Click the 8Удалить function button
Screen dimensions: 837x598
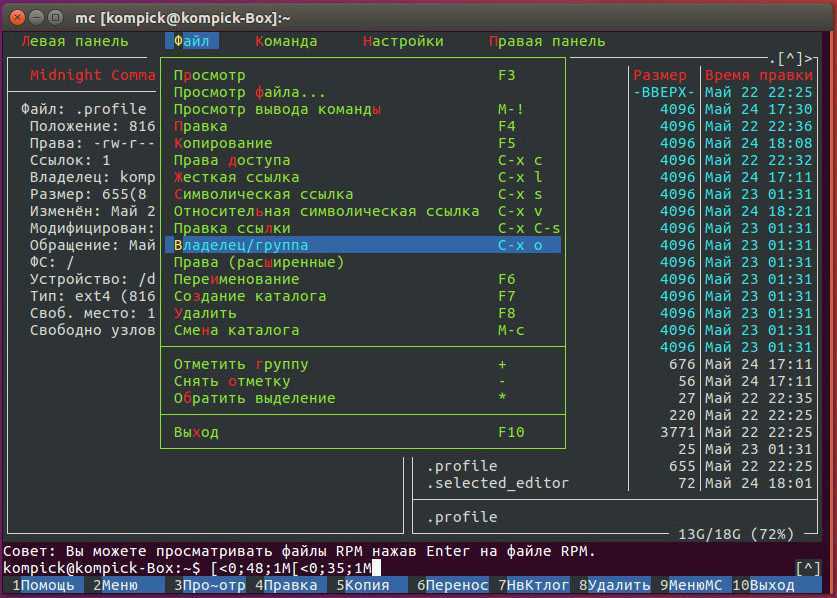[x=619, y=585]
